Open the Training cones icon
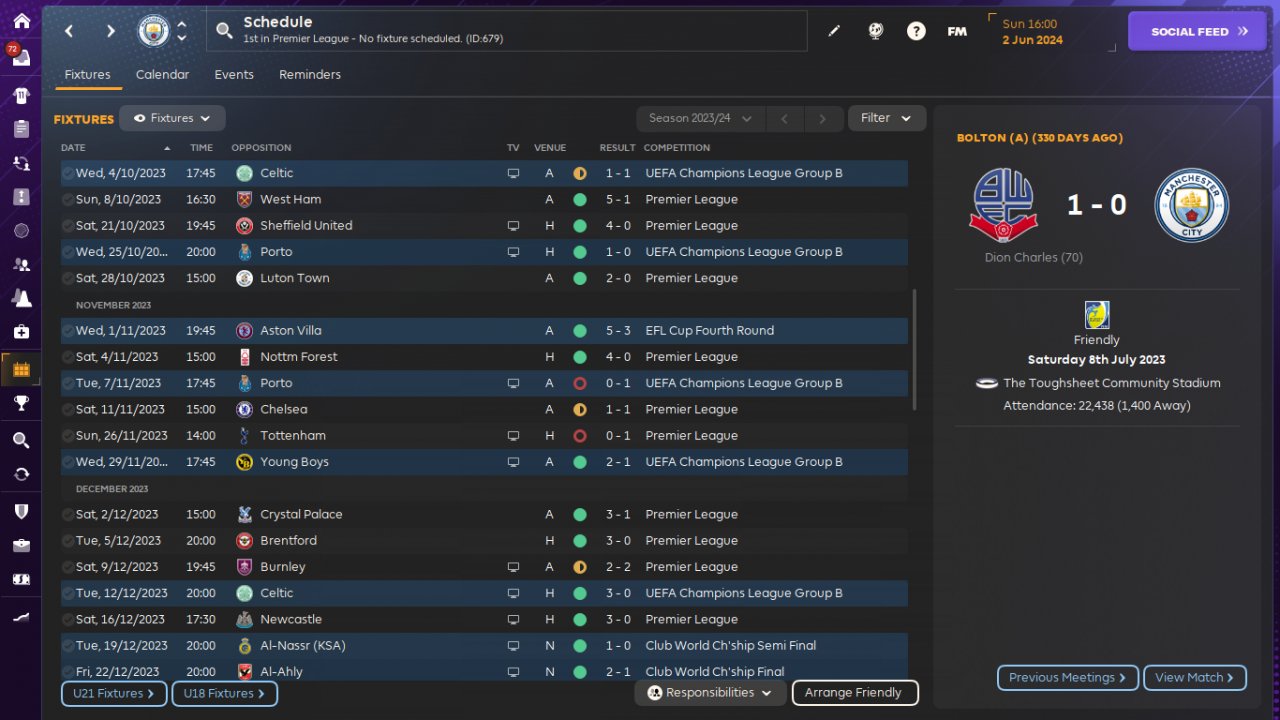1280x720 pixels. 21,298
